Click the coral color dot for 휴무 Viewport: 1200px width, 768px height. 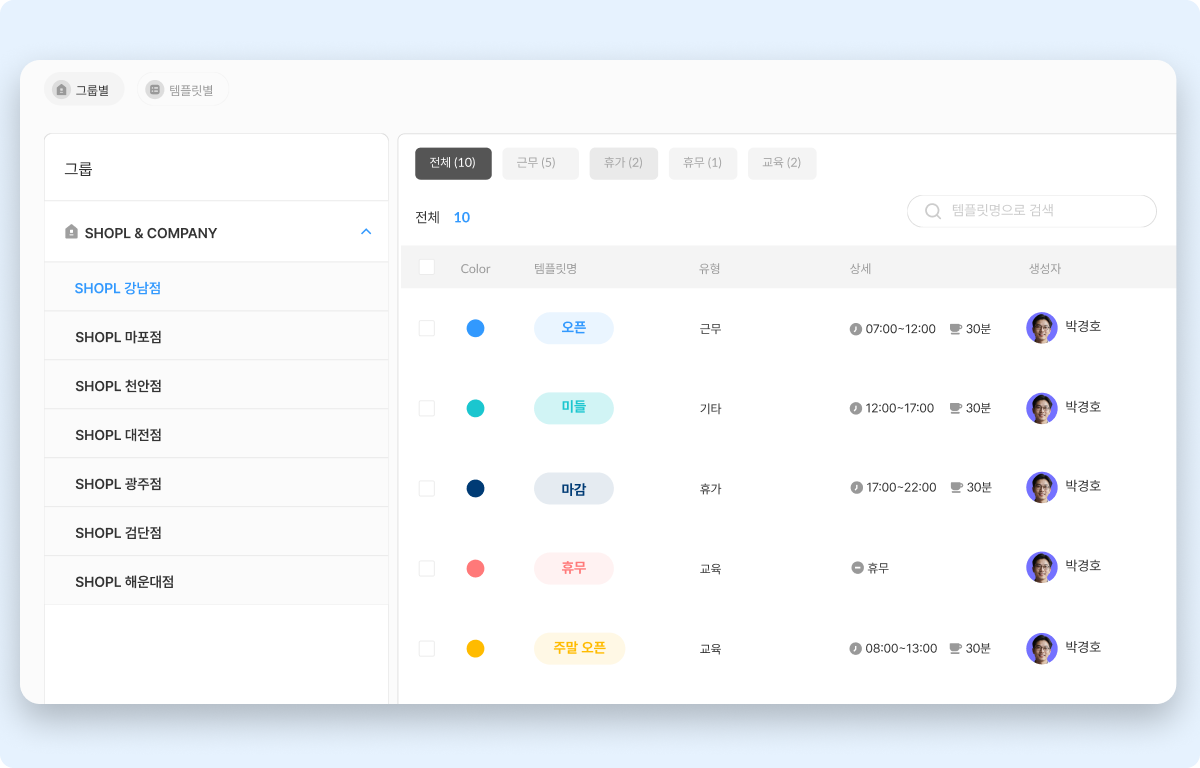[x=476, y=568]
